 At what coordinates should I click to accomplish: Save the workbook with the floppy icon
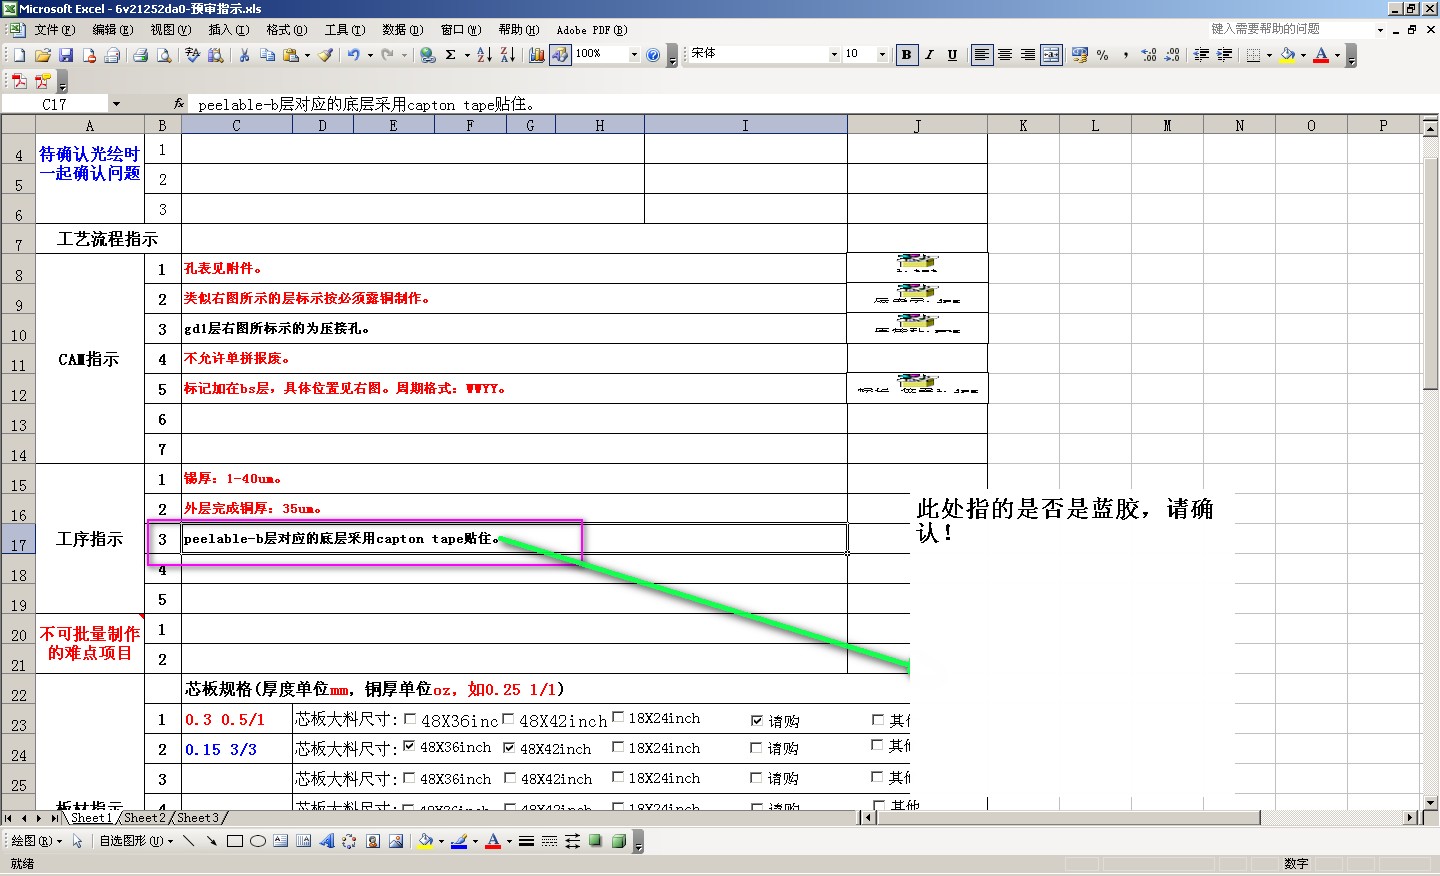point(65,55)
